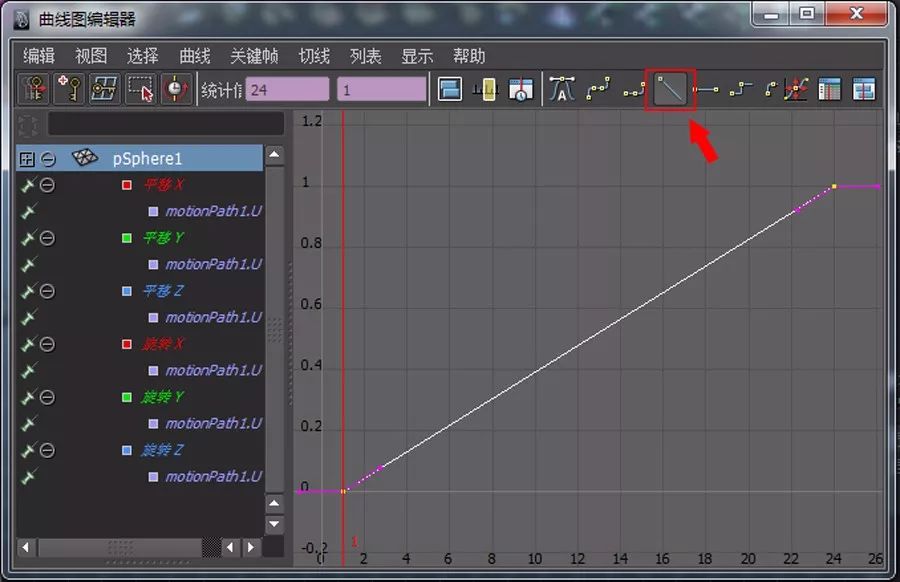Click the graph editor title bar icon
Viewport: 900px width, 582px height.
(22, 20)
